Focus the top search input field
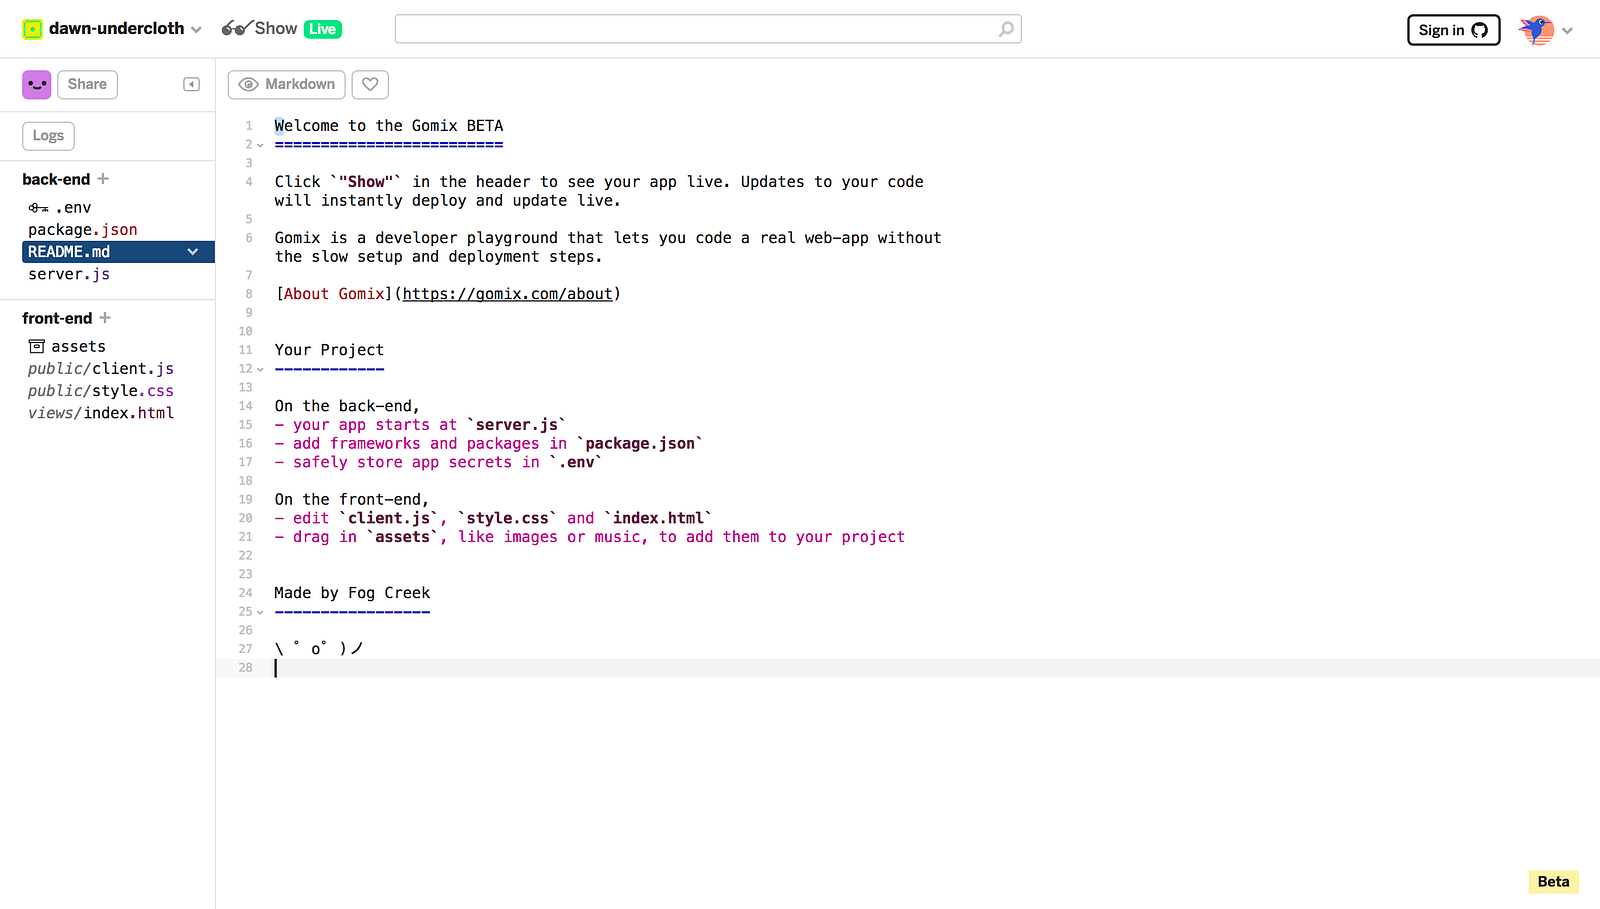 pyautogui.click(x=708, y=29)
